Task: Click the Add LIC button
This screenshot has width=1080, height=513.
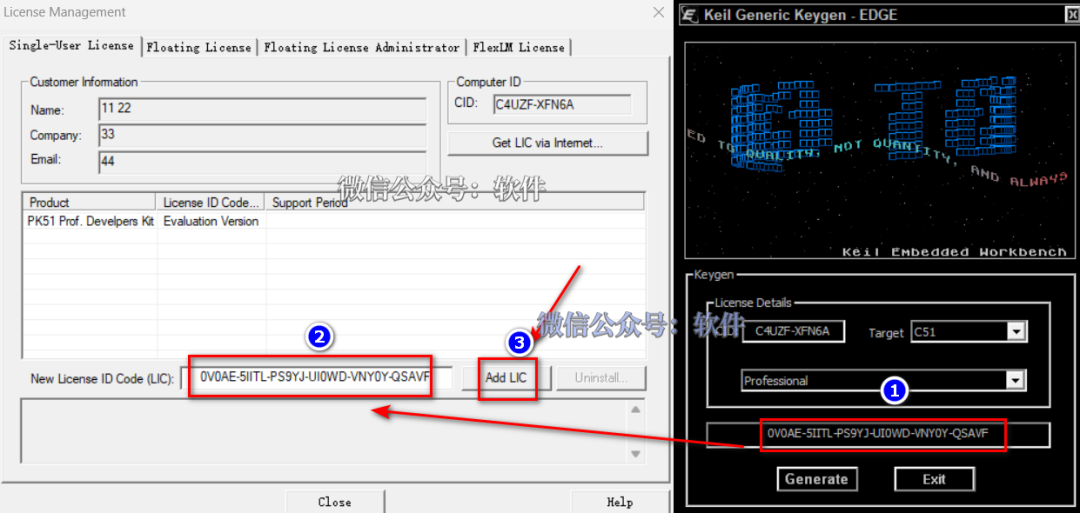Action: click(x=508, y=377)
